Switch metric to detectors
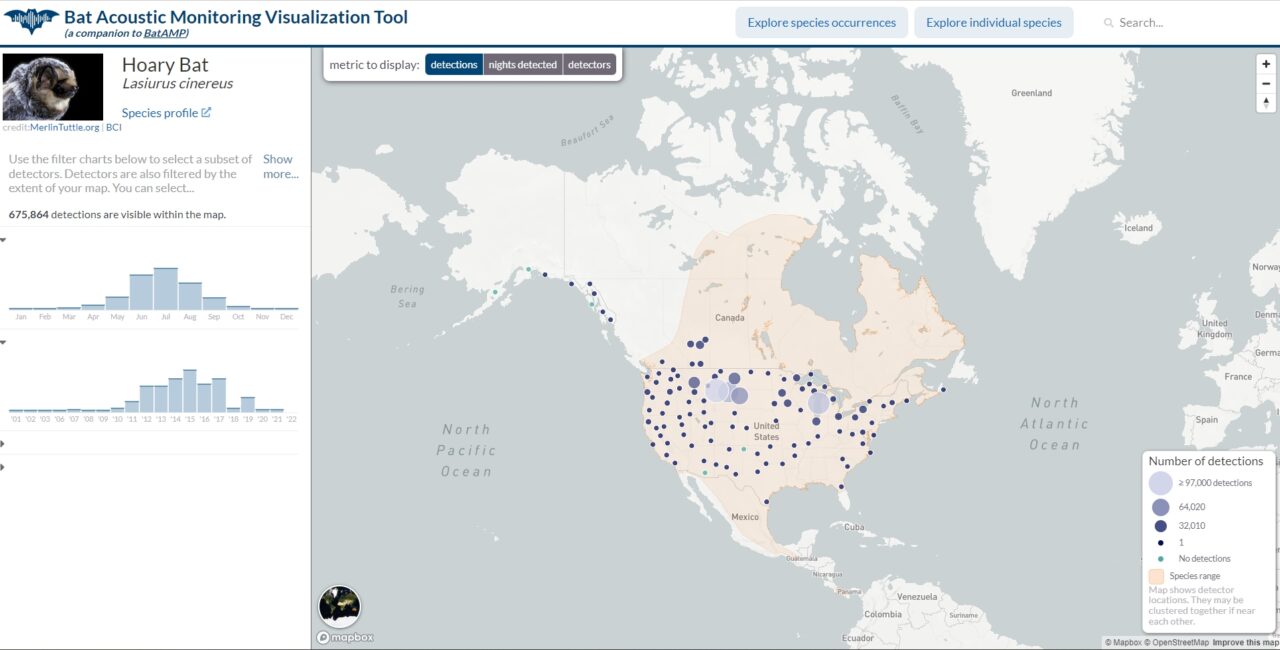This screenshot has height=650, width=1280. click(x=589, y=64)
